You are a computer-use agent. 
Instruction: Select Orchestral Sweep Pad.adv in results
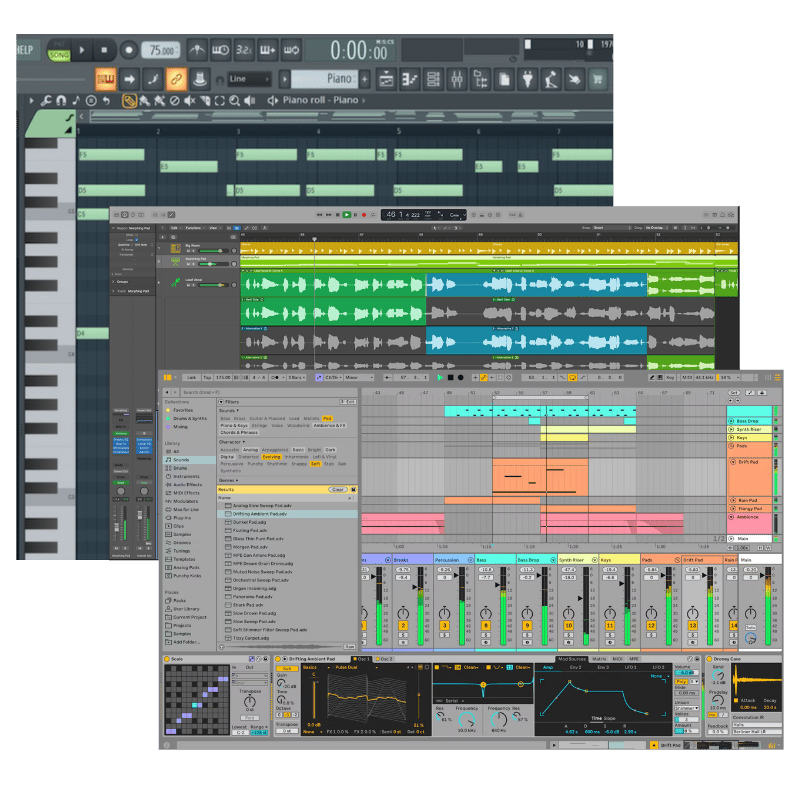coord(288,580)
